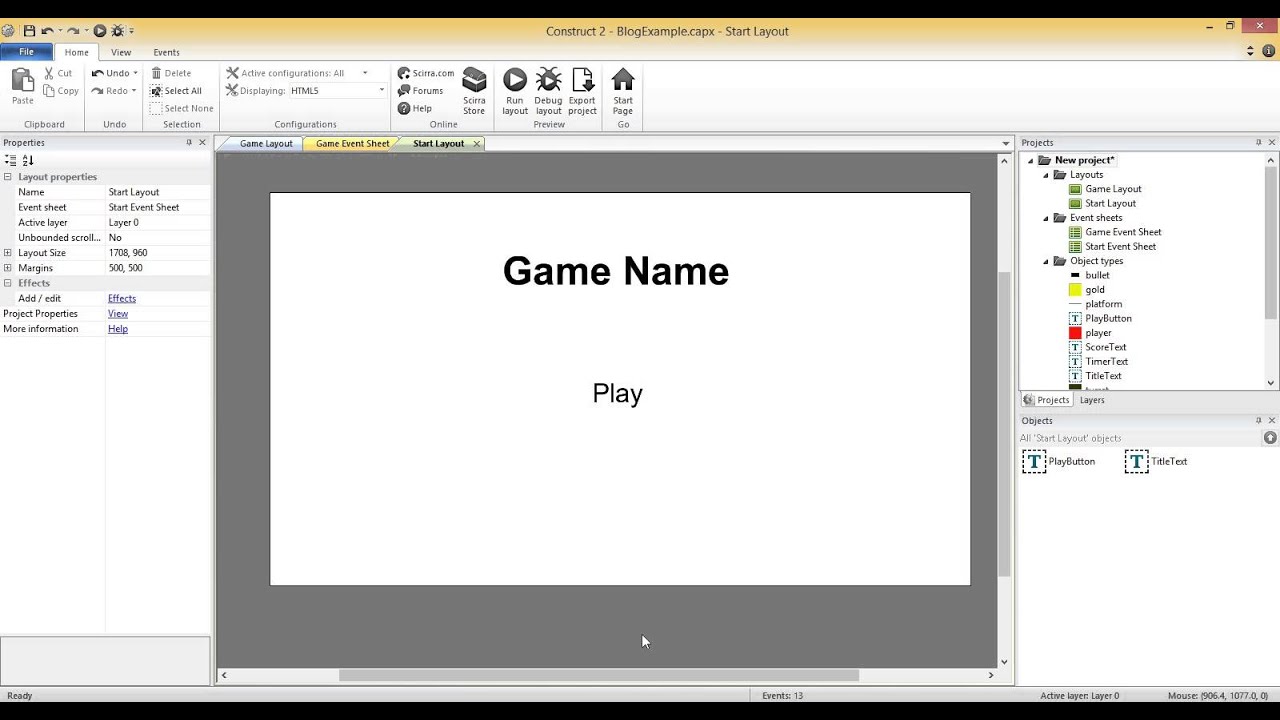Screen dimensions: 1280x720
Task: Open the Forums link in the ribbon
Action: tap(420, 91)
